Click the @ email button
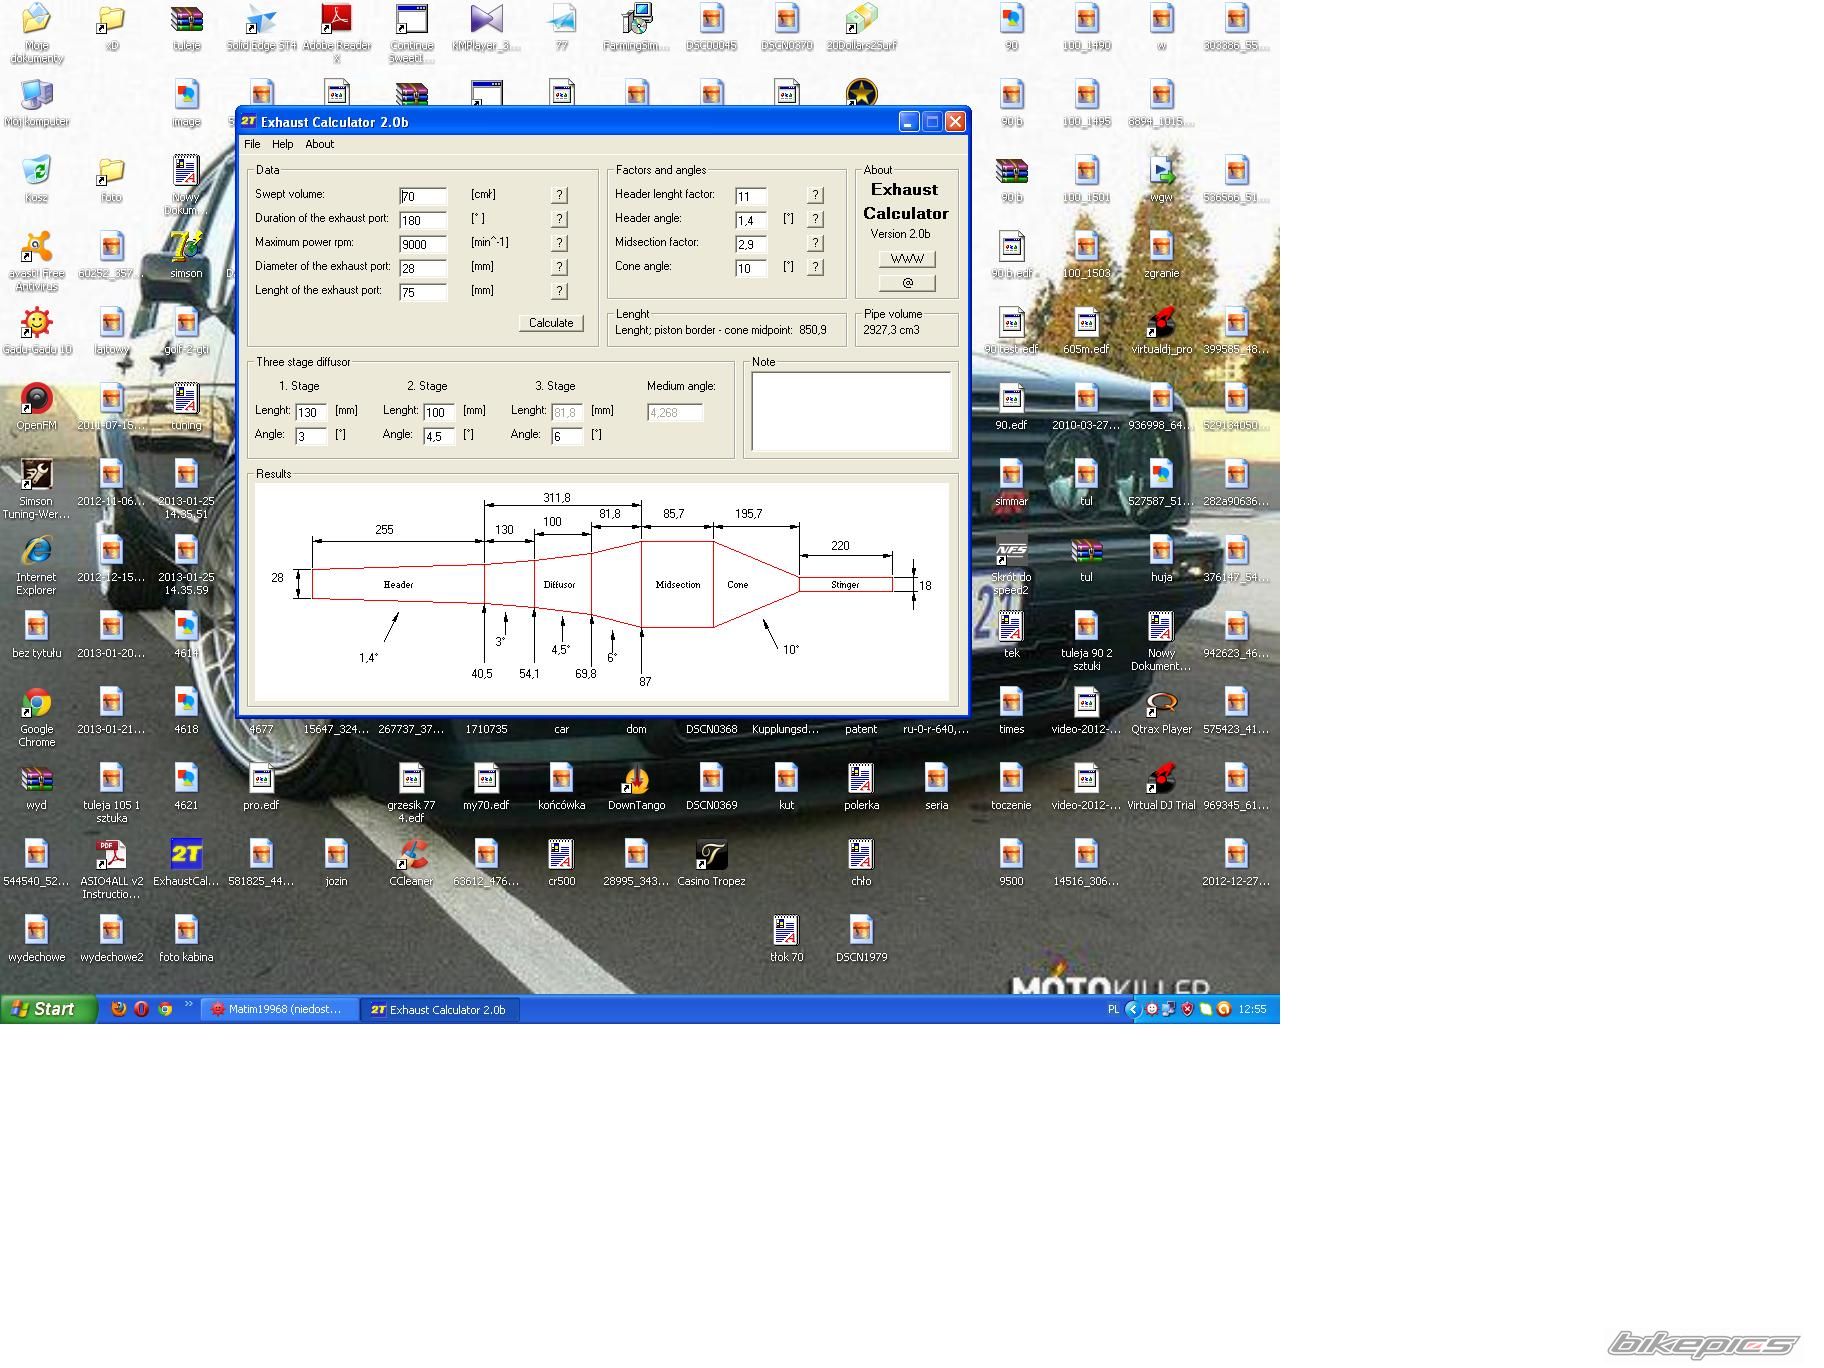This screenshot has height=1368, width=1824. pyautogui.click(x=907, y=283)
